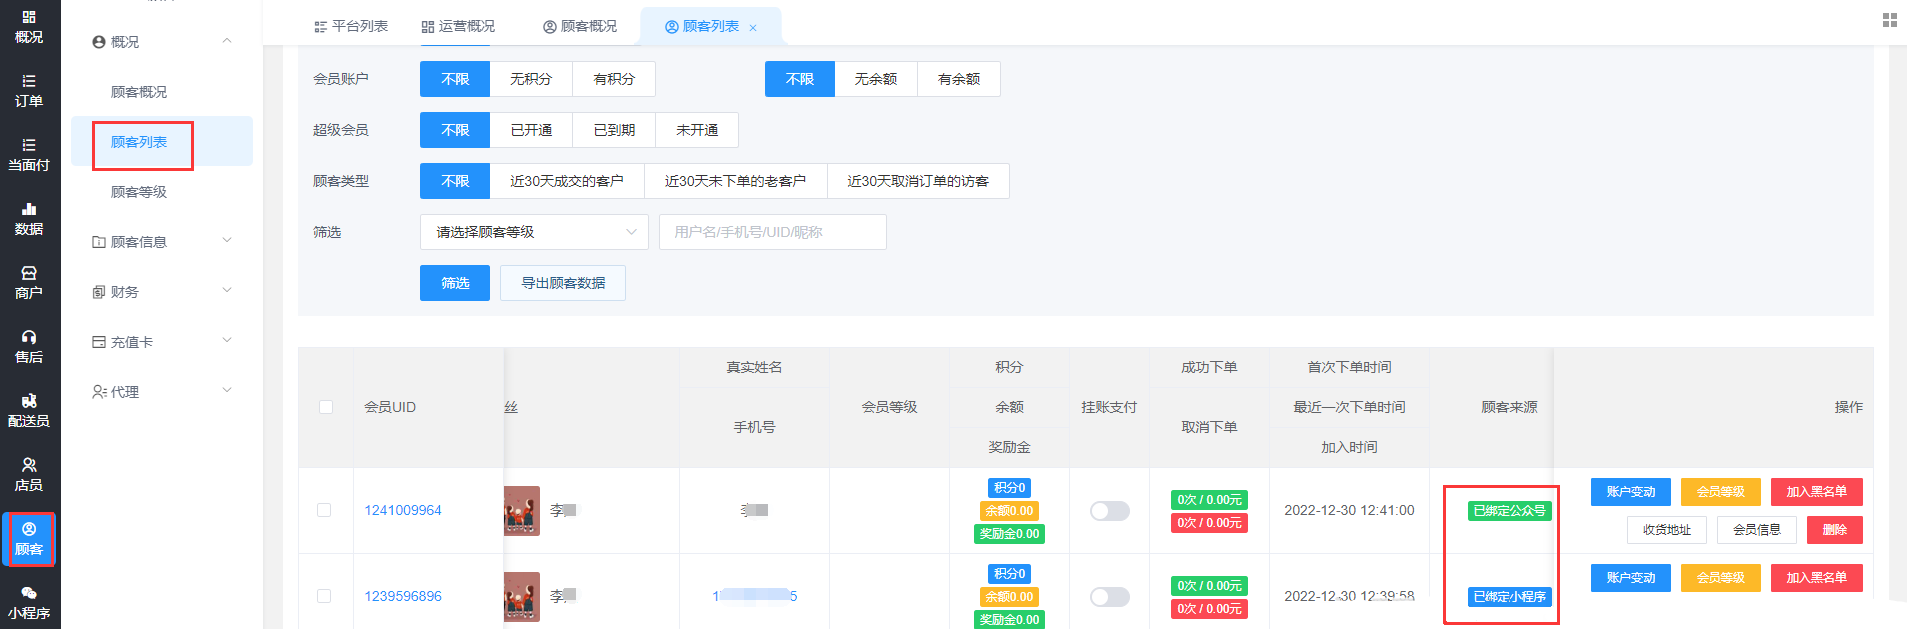Open the 数据 data sidebar icon

tap(29, 219)
